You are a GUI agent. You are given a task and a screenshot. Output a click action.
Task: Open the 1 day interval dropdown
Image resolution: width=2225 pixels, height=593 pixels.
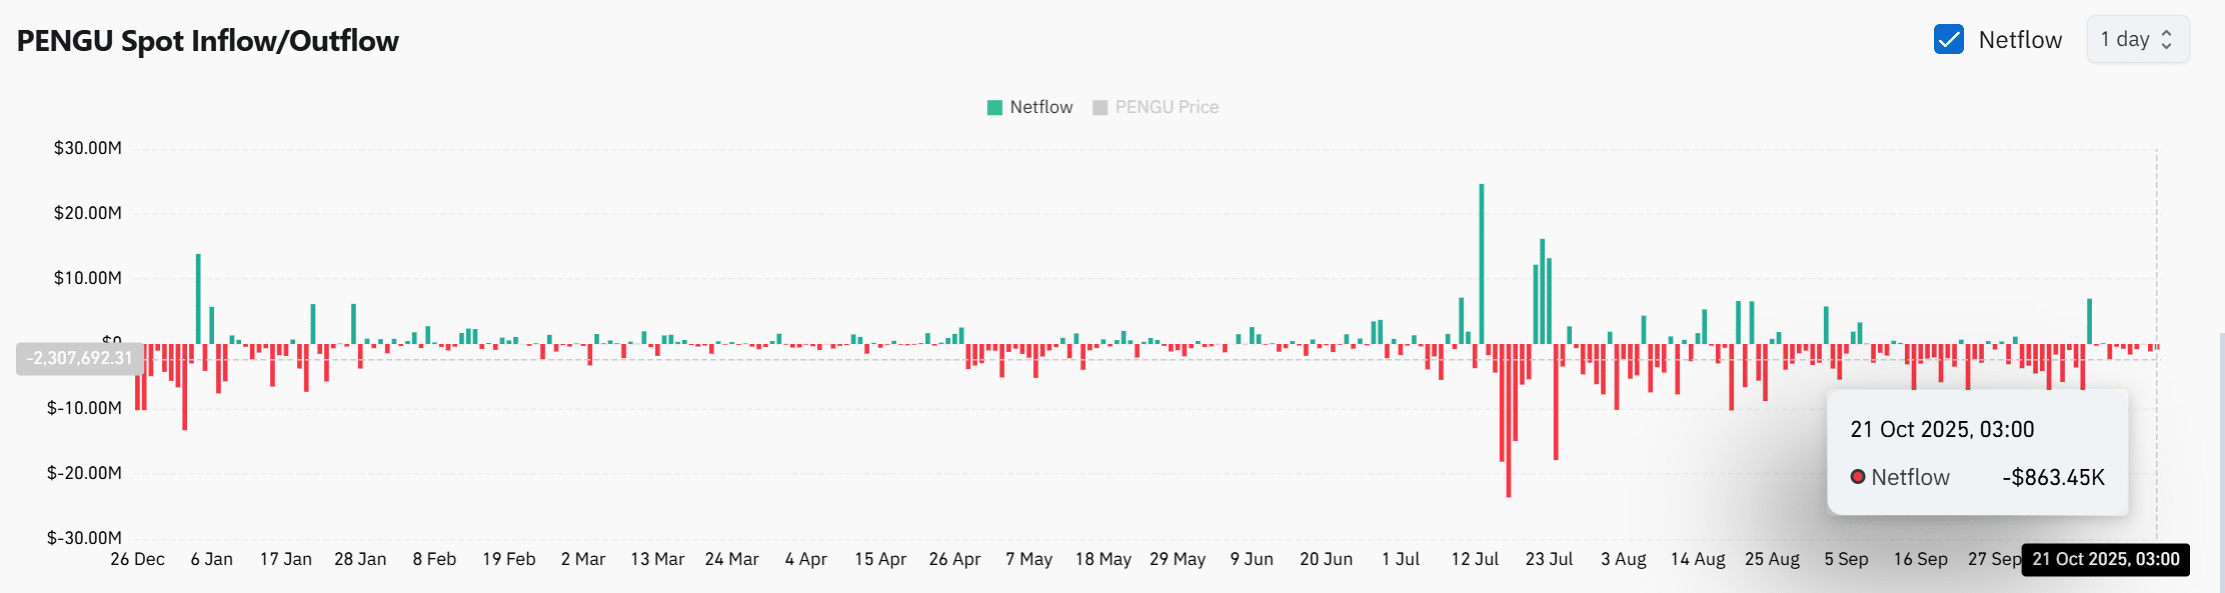(x=2137, y=40)
